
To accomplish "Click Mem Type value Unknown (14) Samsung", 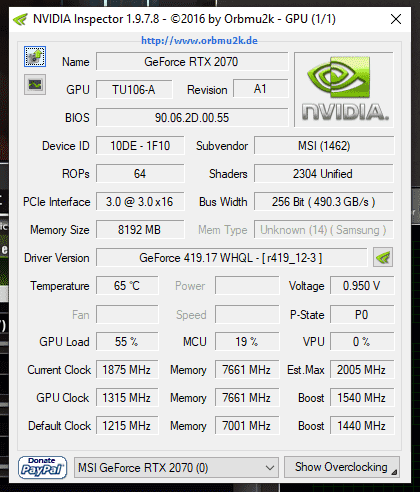I will tap(324, 230).
